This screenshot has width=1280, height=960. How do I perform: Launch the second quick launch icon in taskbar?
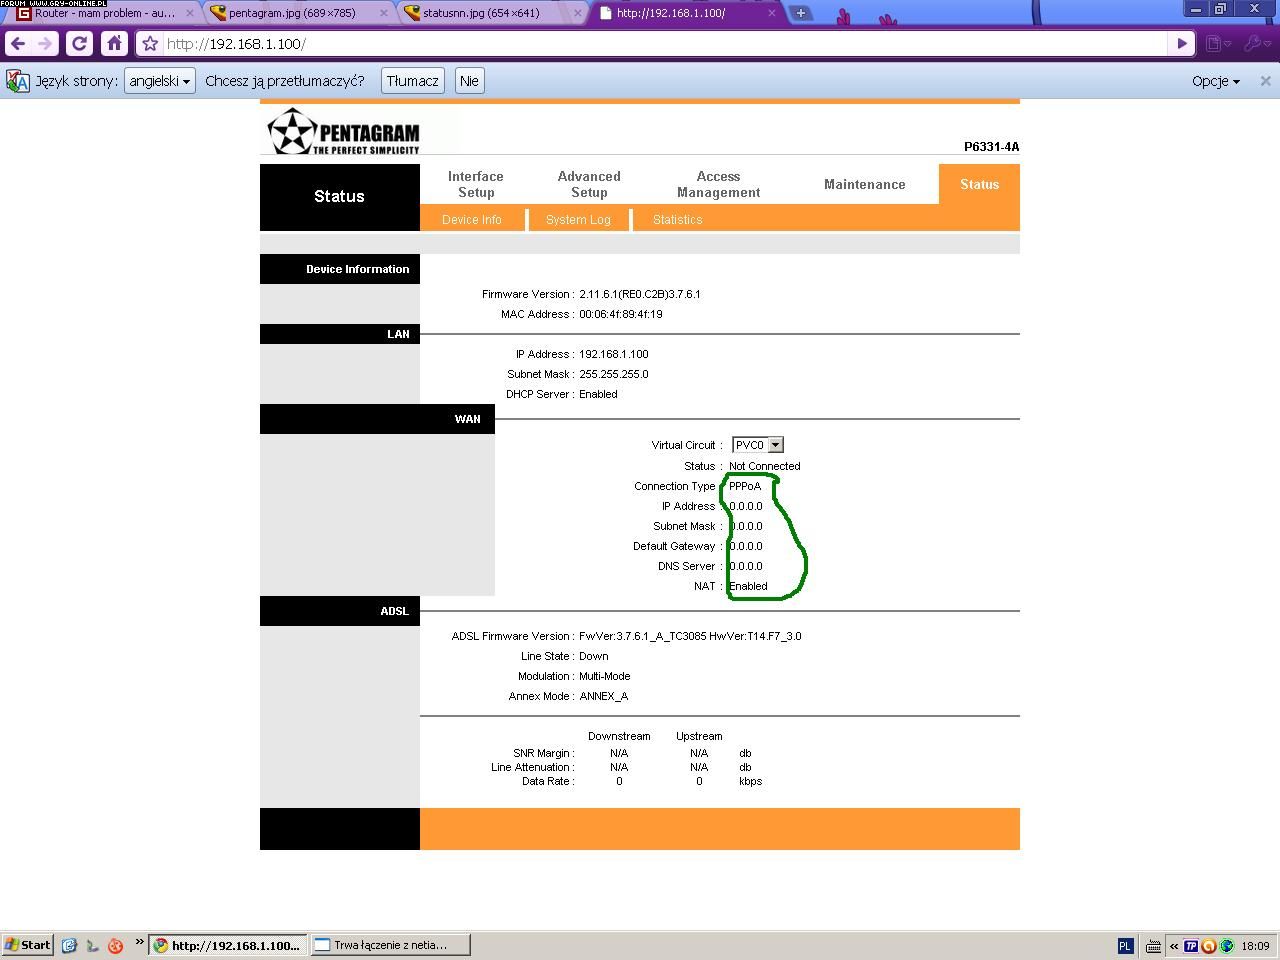(x=92, y=945)
